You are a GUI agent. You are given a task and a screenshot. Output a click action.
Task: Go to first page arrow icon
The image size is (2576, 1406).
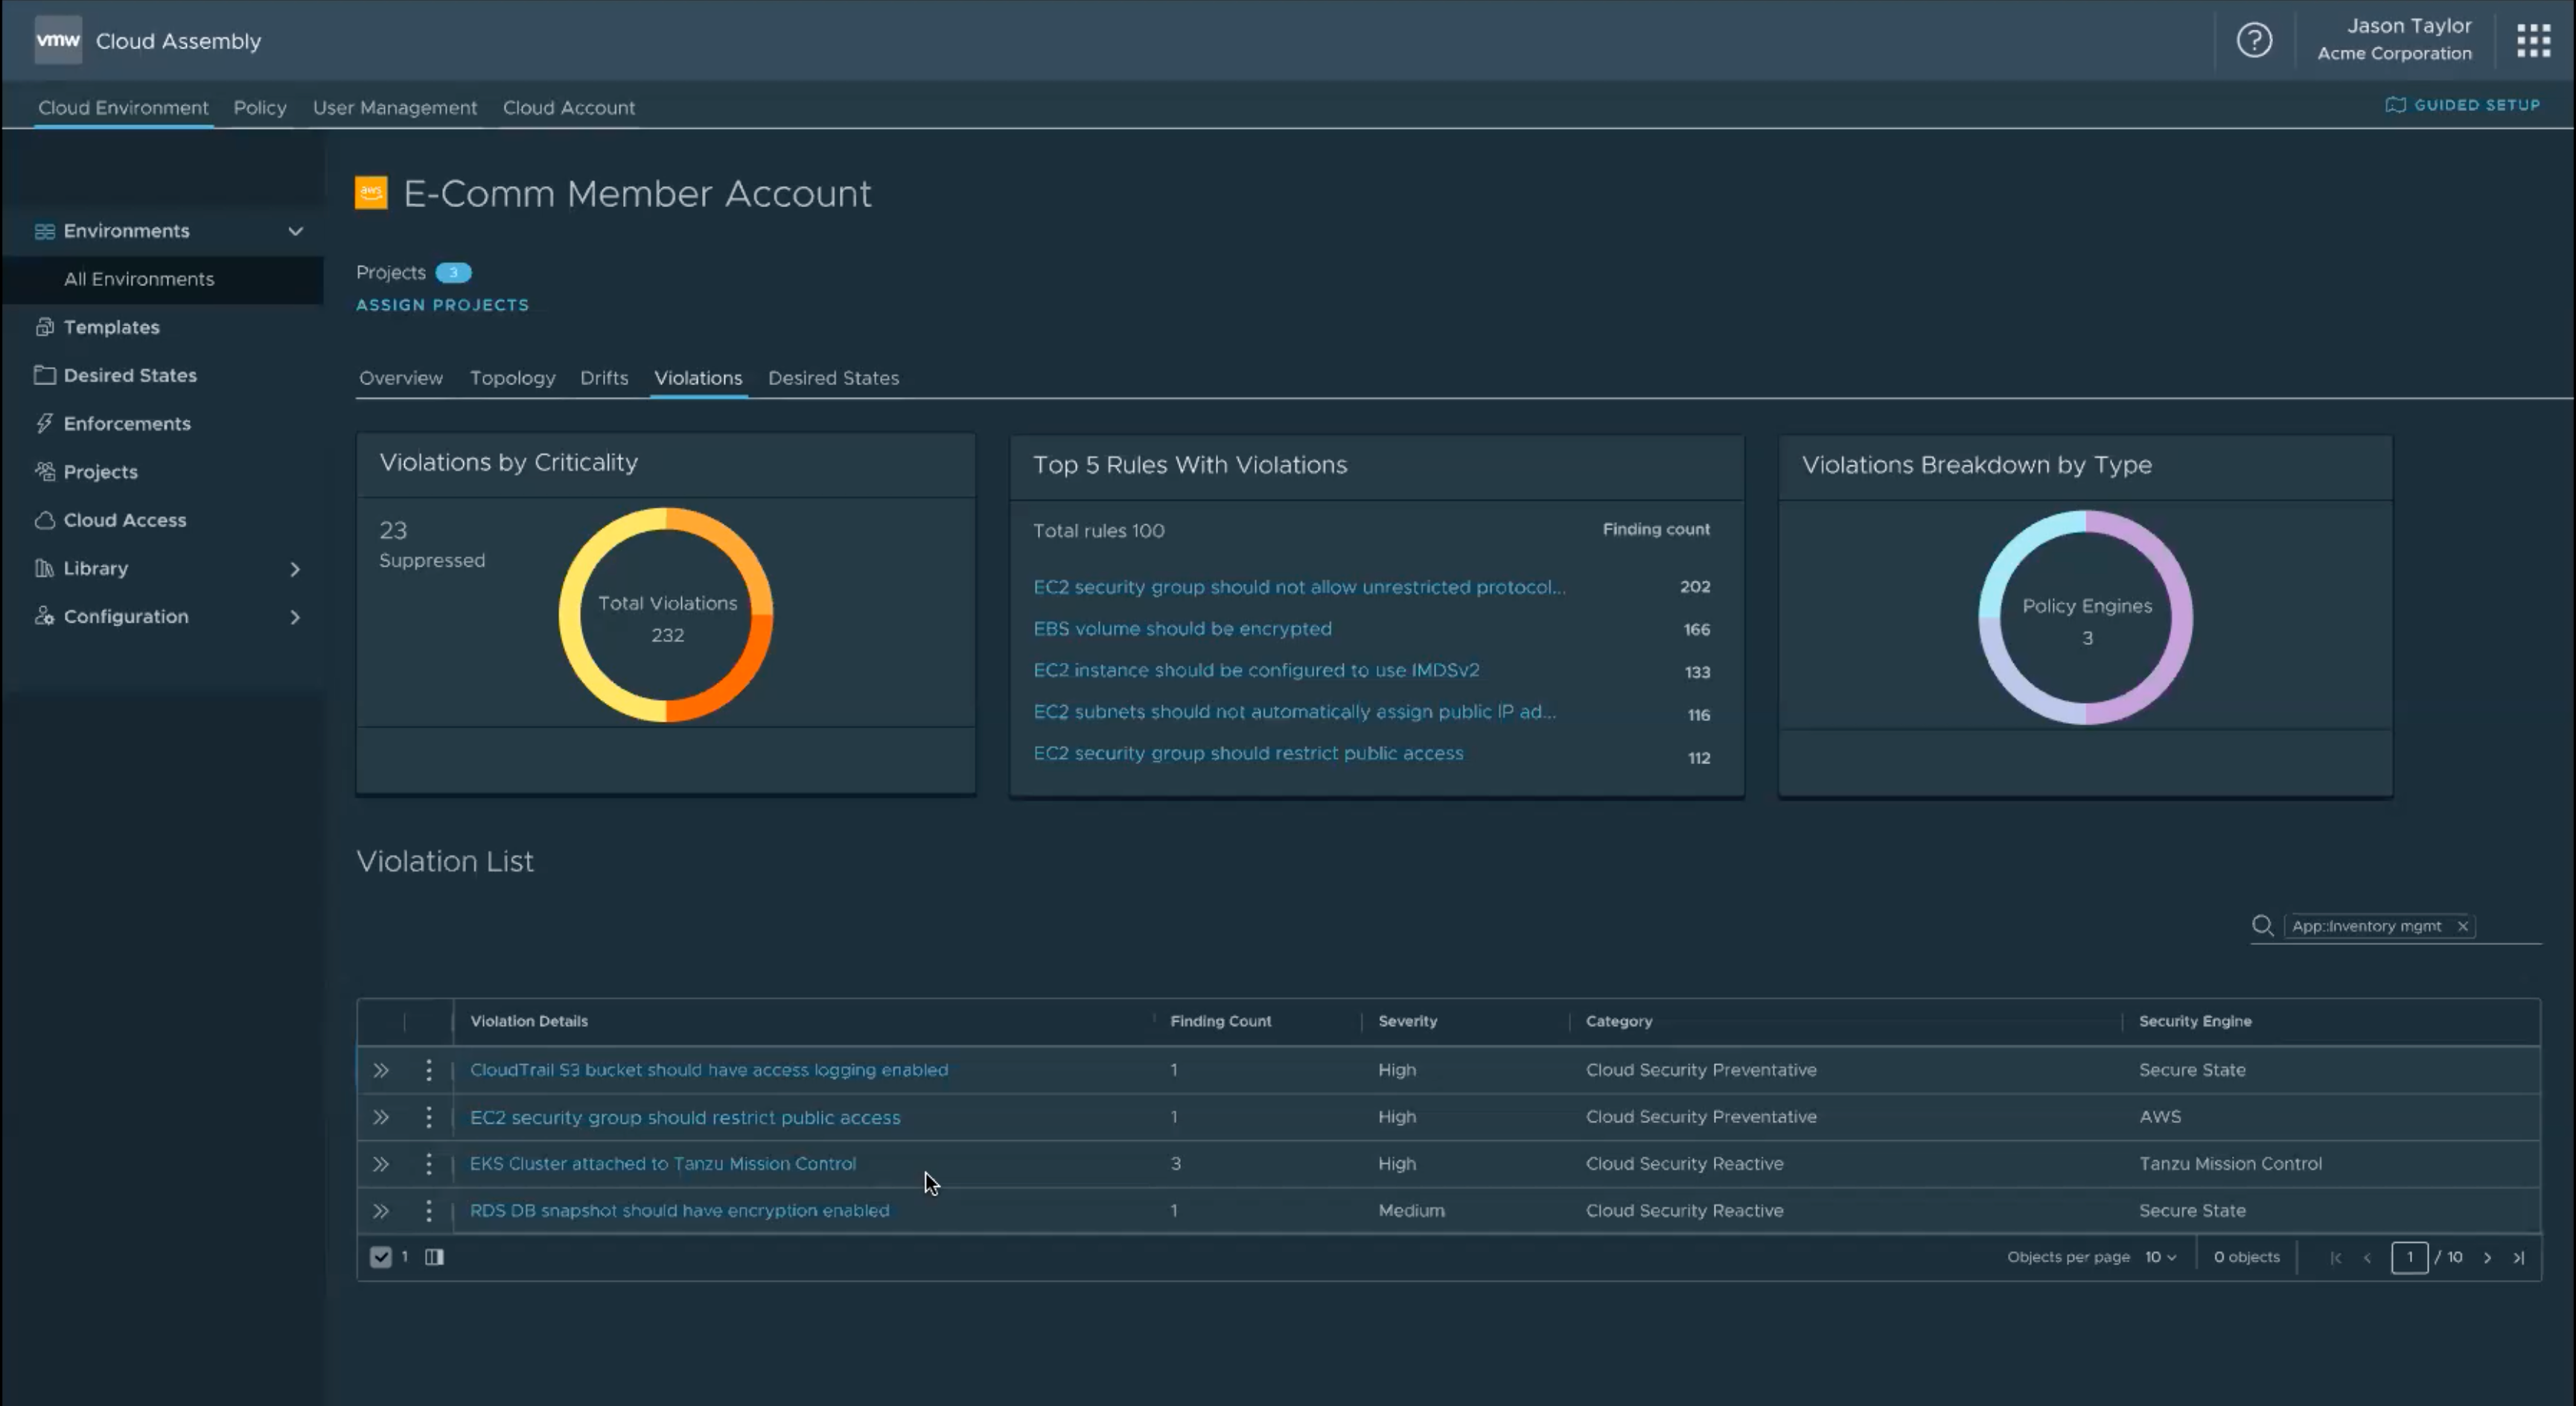pos(2335,1258)
